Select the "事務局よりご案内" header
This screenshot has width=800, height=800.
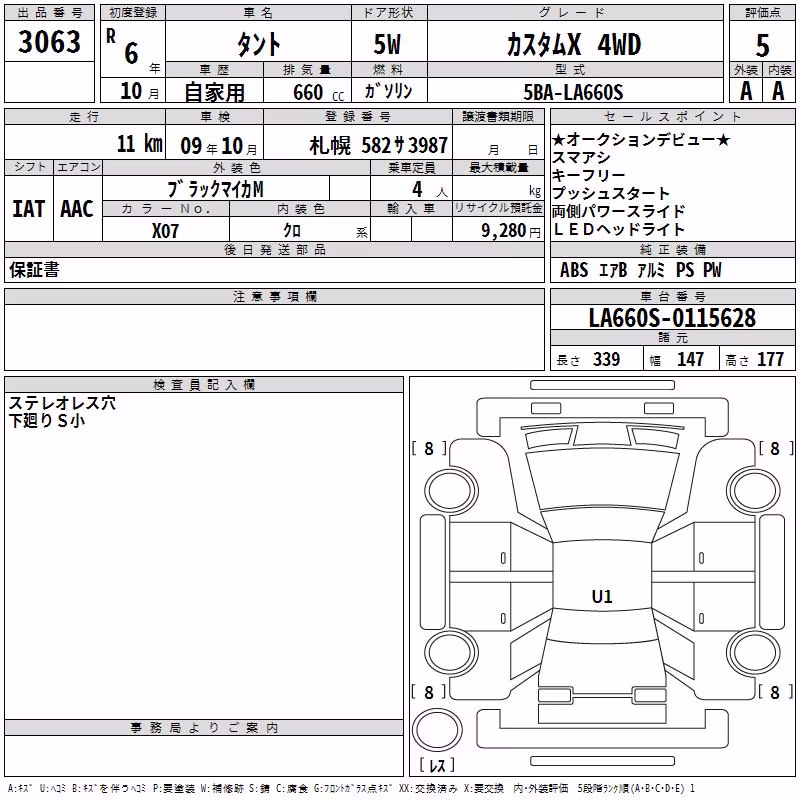pos(204,728)
